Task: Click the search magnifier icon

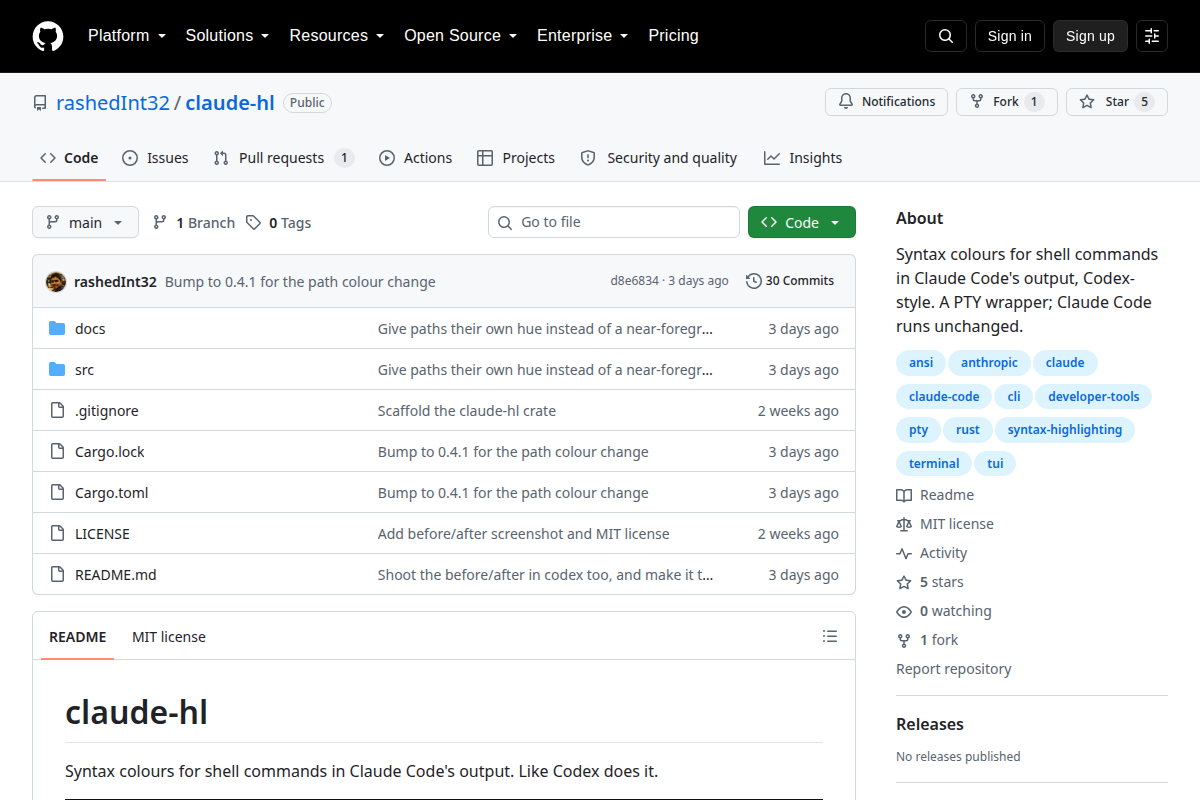Action: (x=946, y=36)
